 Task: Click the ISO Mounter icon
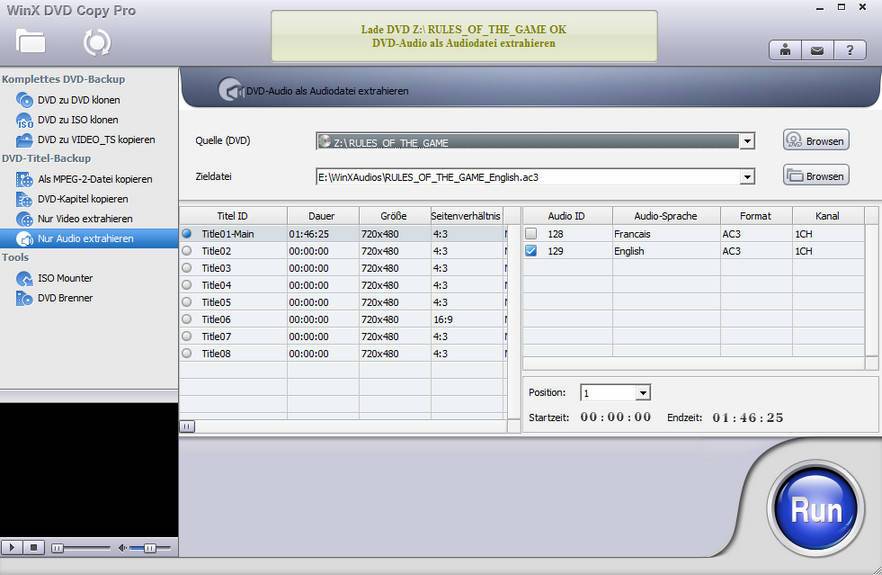tap(25, 278)
